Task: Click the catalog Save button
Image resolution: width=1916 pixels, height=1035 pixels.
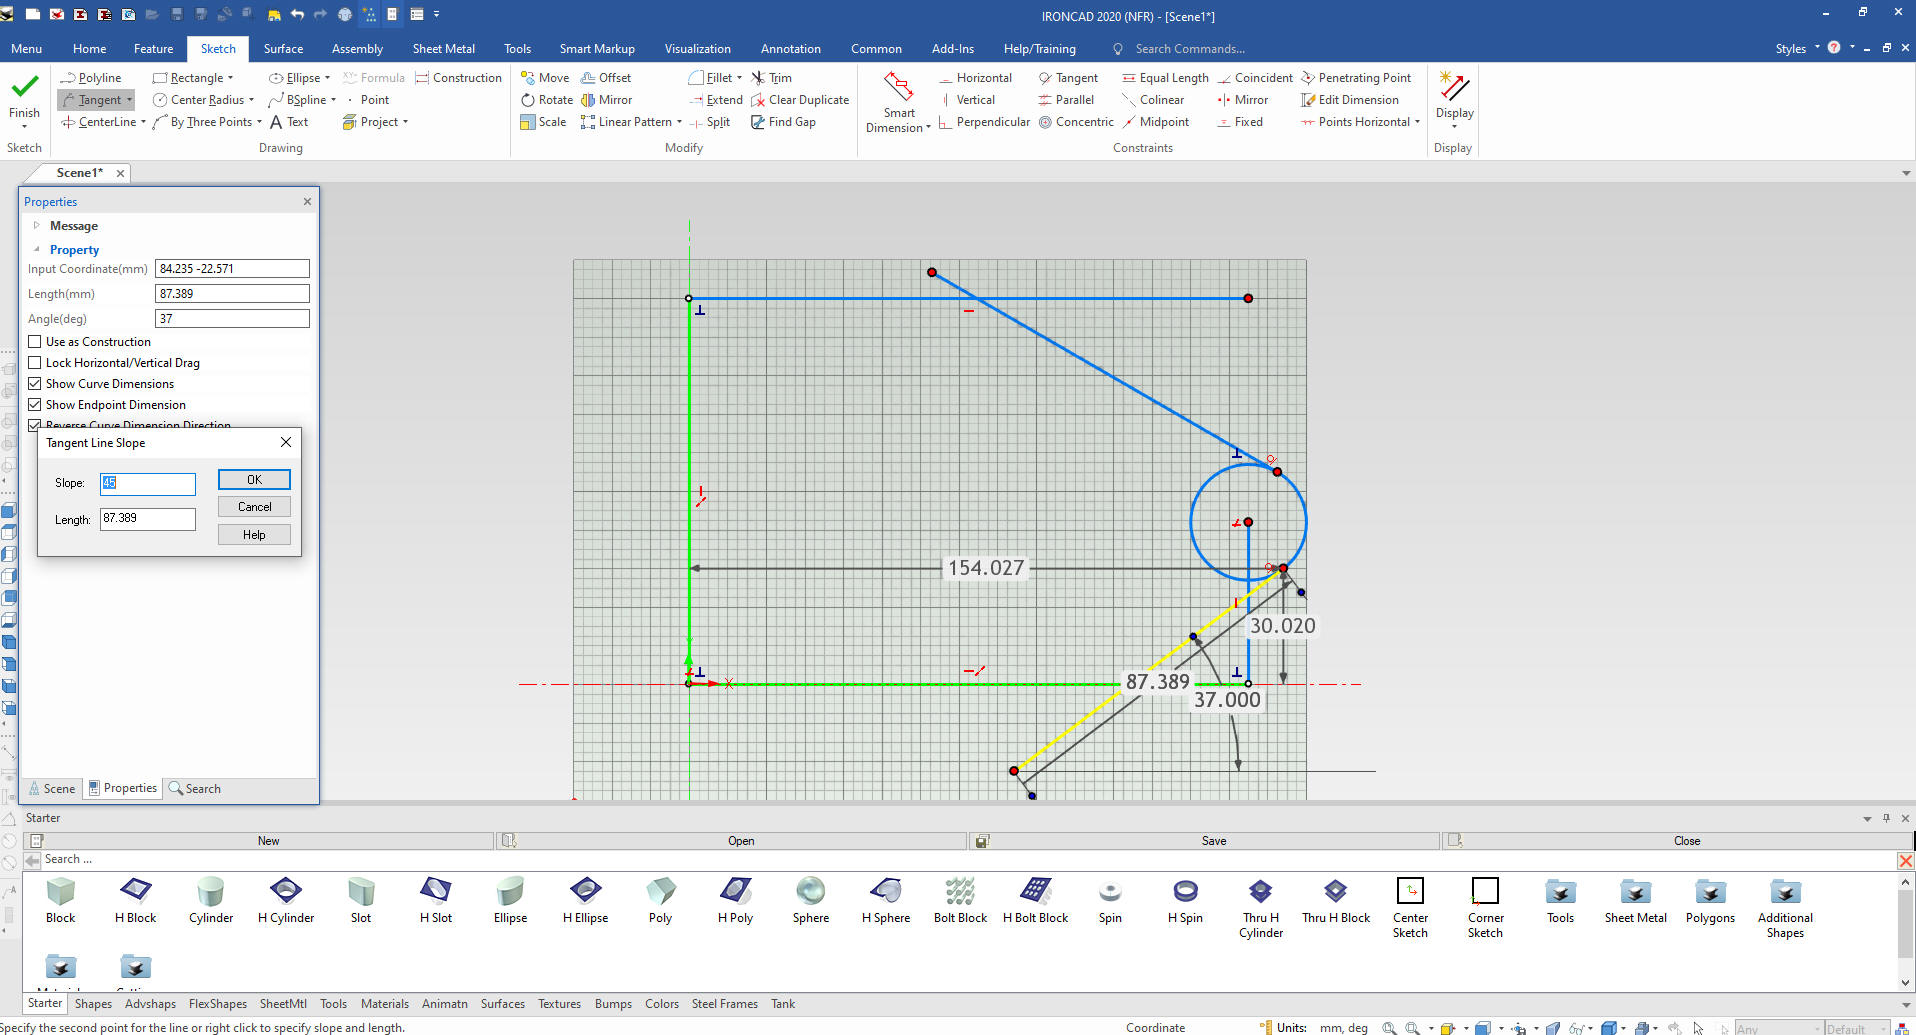Action: coord(1205,841)
